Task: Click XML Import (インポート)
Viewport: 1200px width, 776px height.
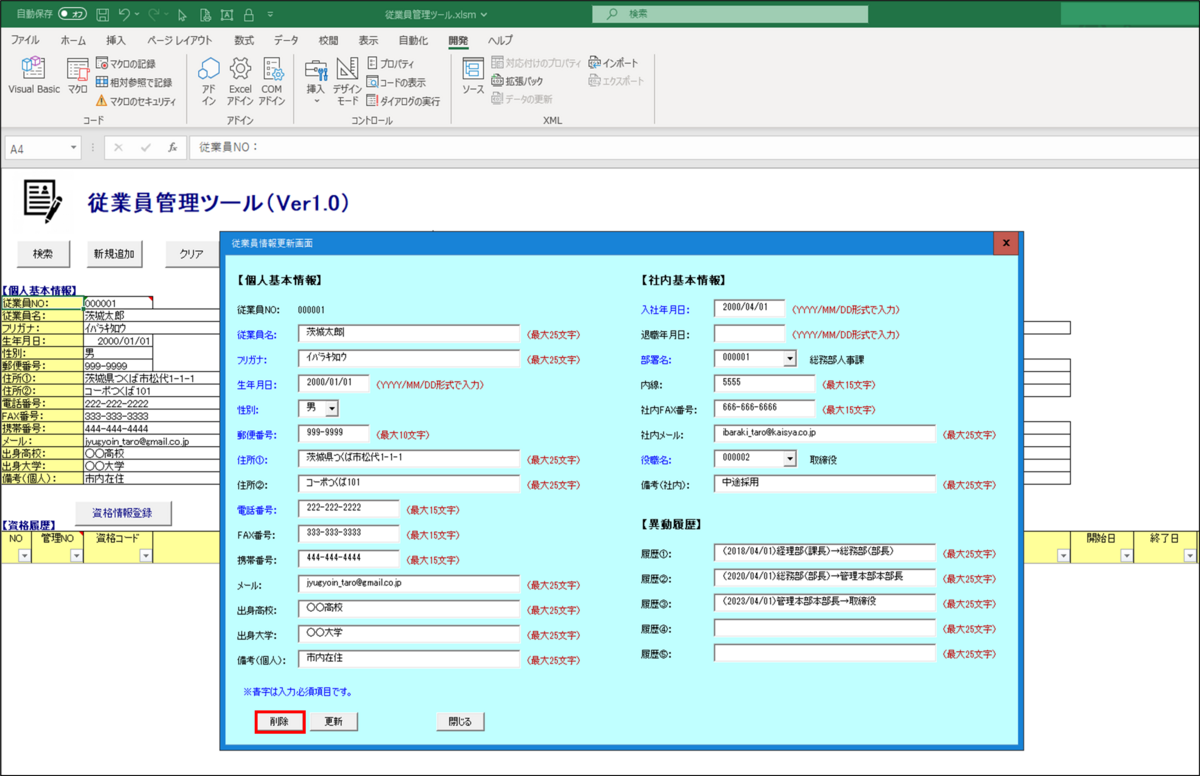Action: tap(616, 63)
